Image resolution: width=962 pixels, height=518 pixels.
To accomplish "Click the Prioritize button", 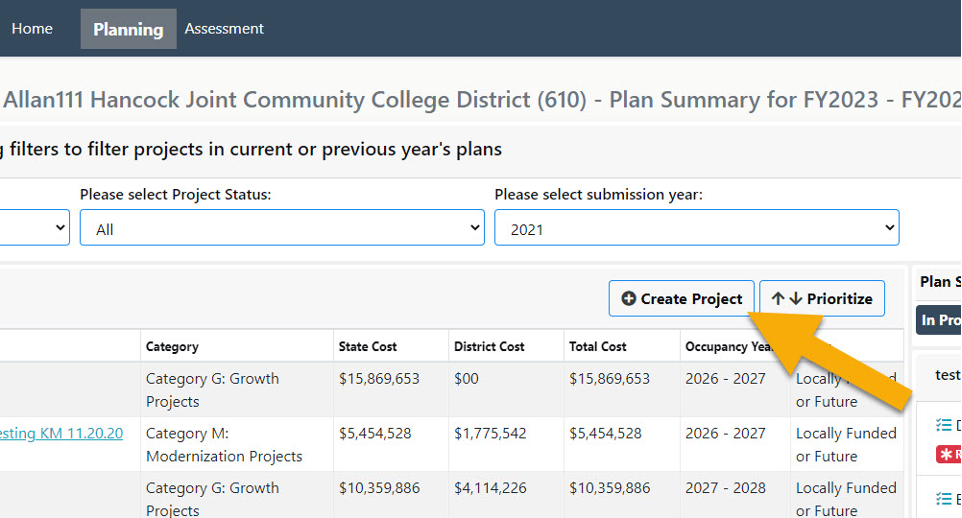I will [x=822, y=298].
